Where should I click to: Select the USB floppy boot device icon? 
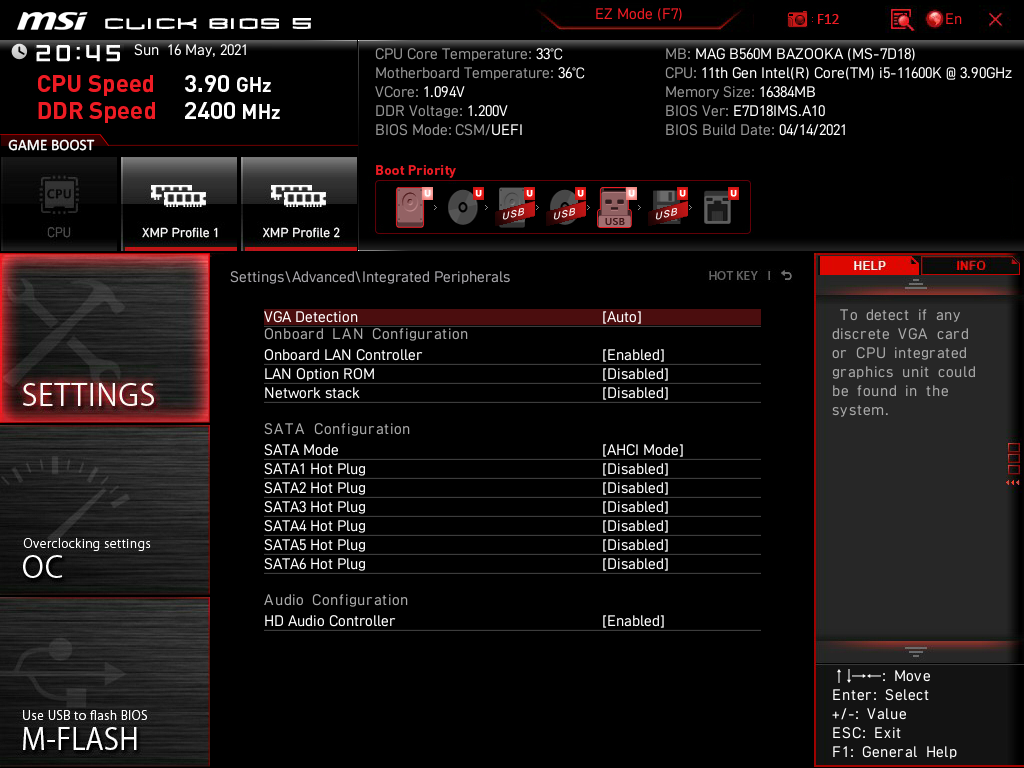click(x=667, y=207)
